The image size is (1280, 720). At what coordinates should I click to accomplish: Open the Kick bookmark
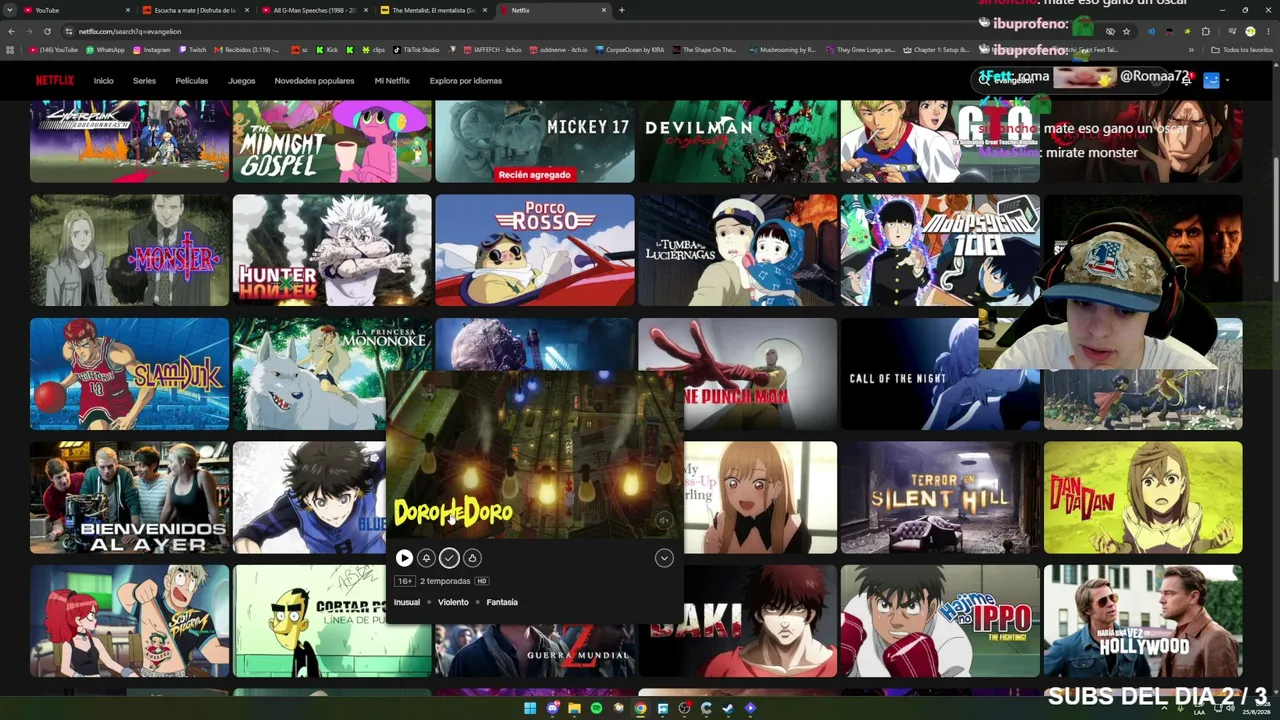click(327, 50)
